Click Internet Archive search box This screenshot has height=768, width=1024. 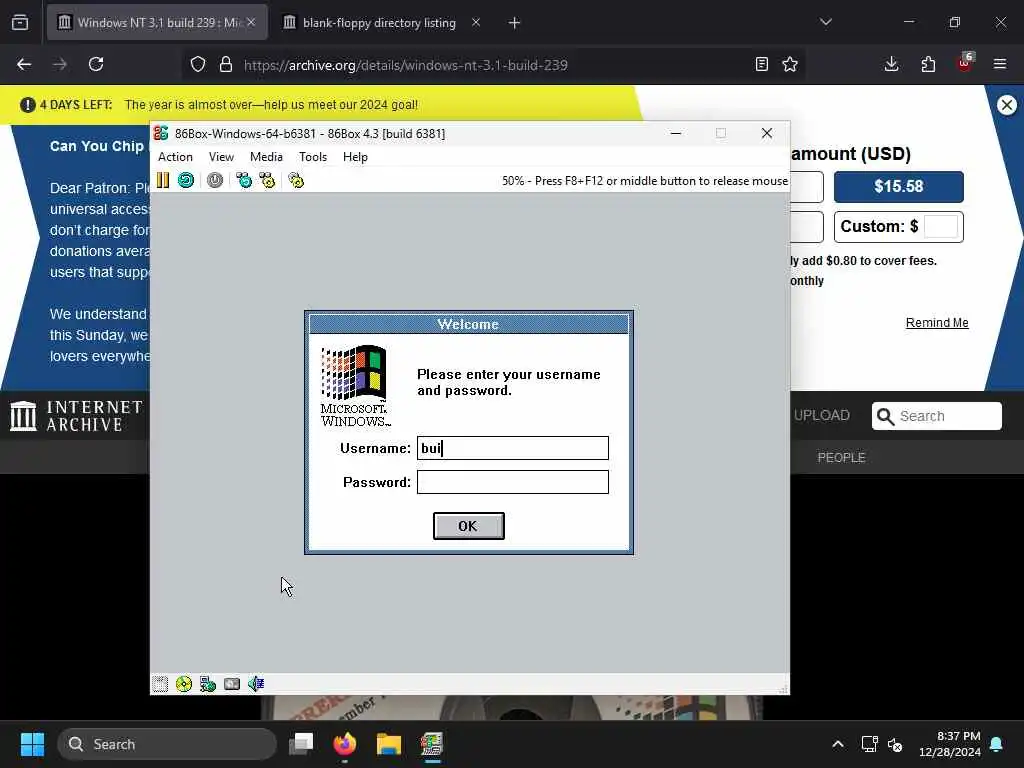[936, 416]
